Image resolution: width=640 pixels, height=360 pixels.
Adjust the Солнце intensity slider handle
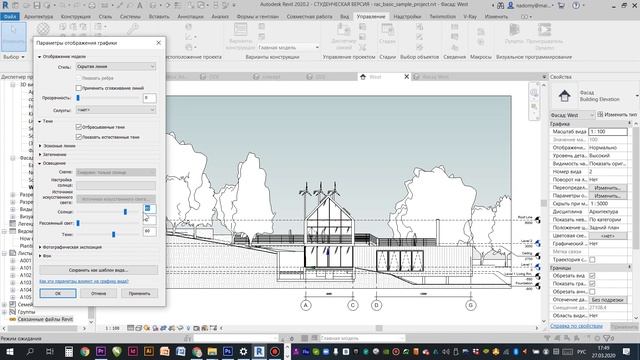point(125,212)
